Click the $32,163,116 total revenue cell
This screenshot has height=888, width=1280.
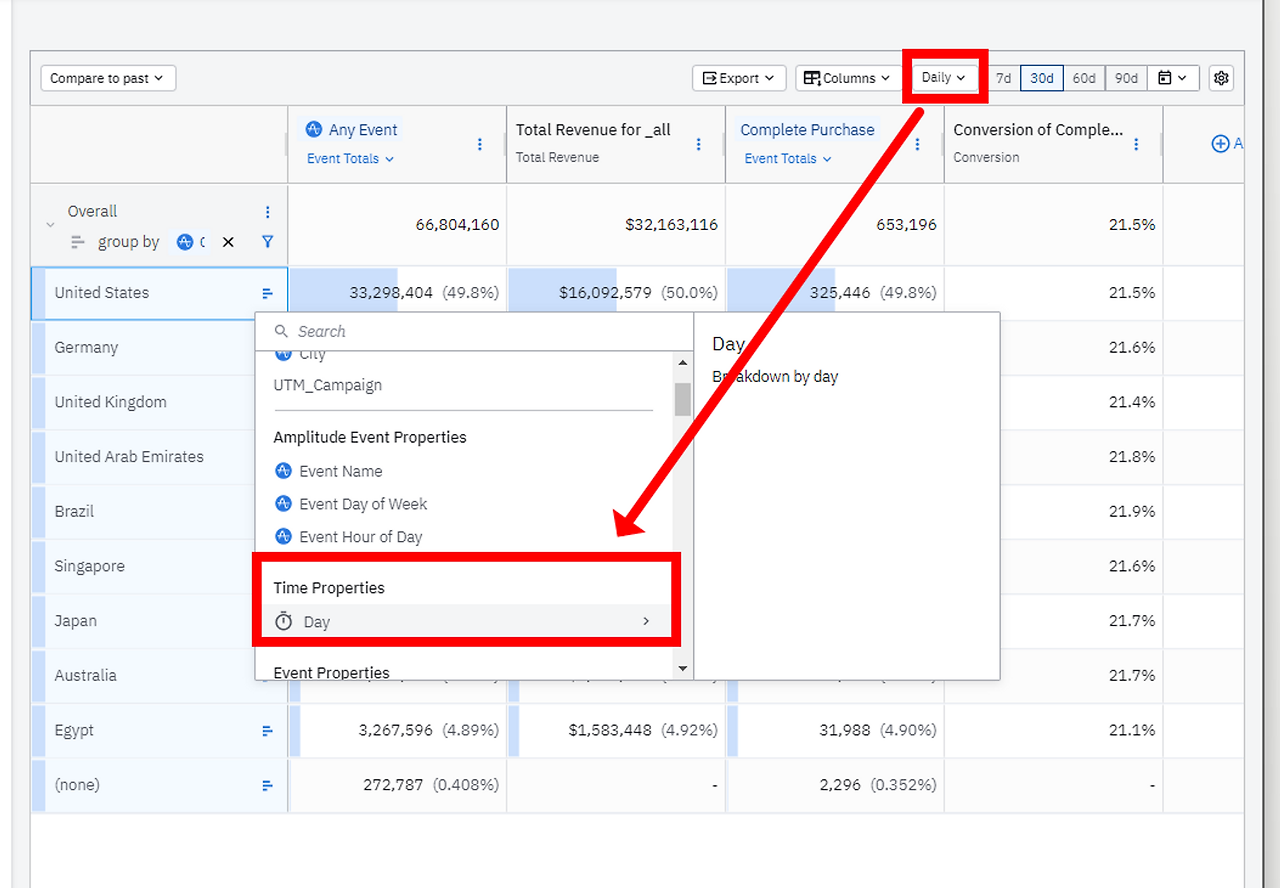click(616, 225)
